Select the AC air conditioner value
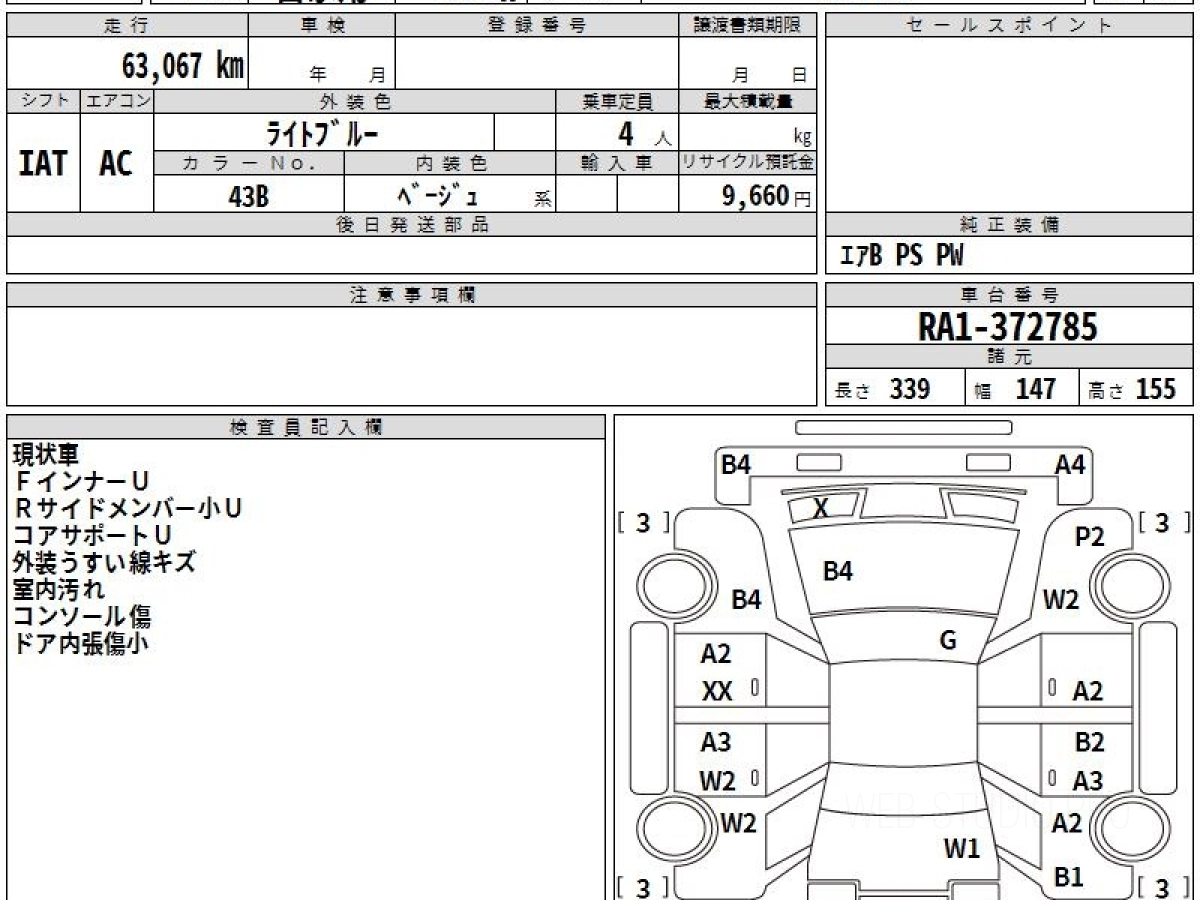The image size is (1200, 900). point(117,163)
